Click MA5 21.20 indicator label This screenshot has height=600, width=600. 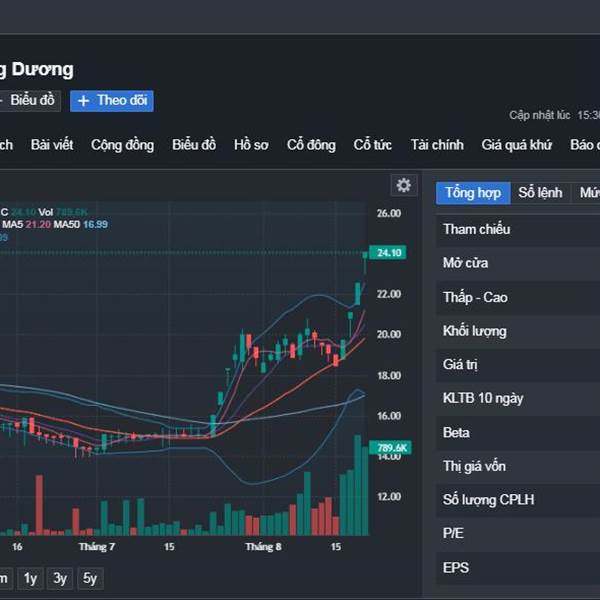coord(26,224)
